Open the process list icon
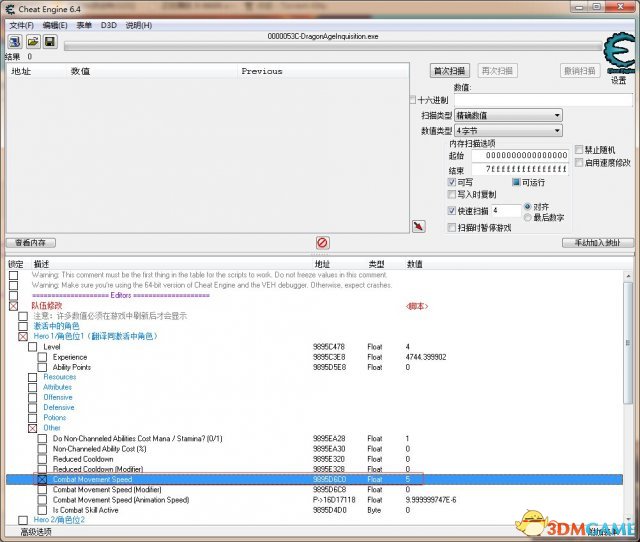Viewport: 640px width, 542px height. point(15,42)
